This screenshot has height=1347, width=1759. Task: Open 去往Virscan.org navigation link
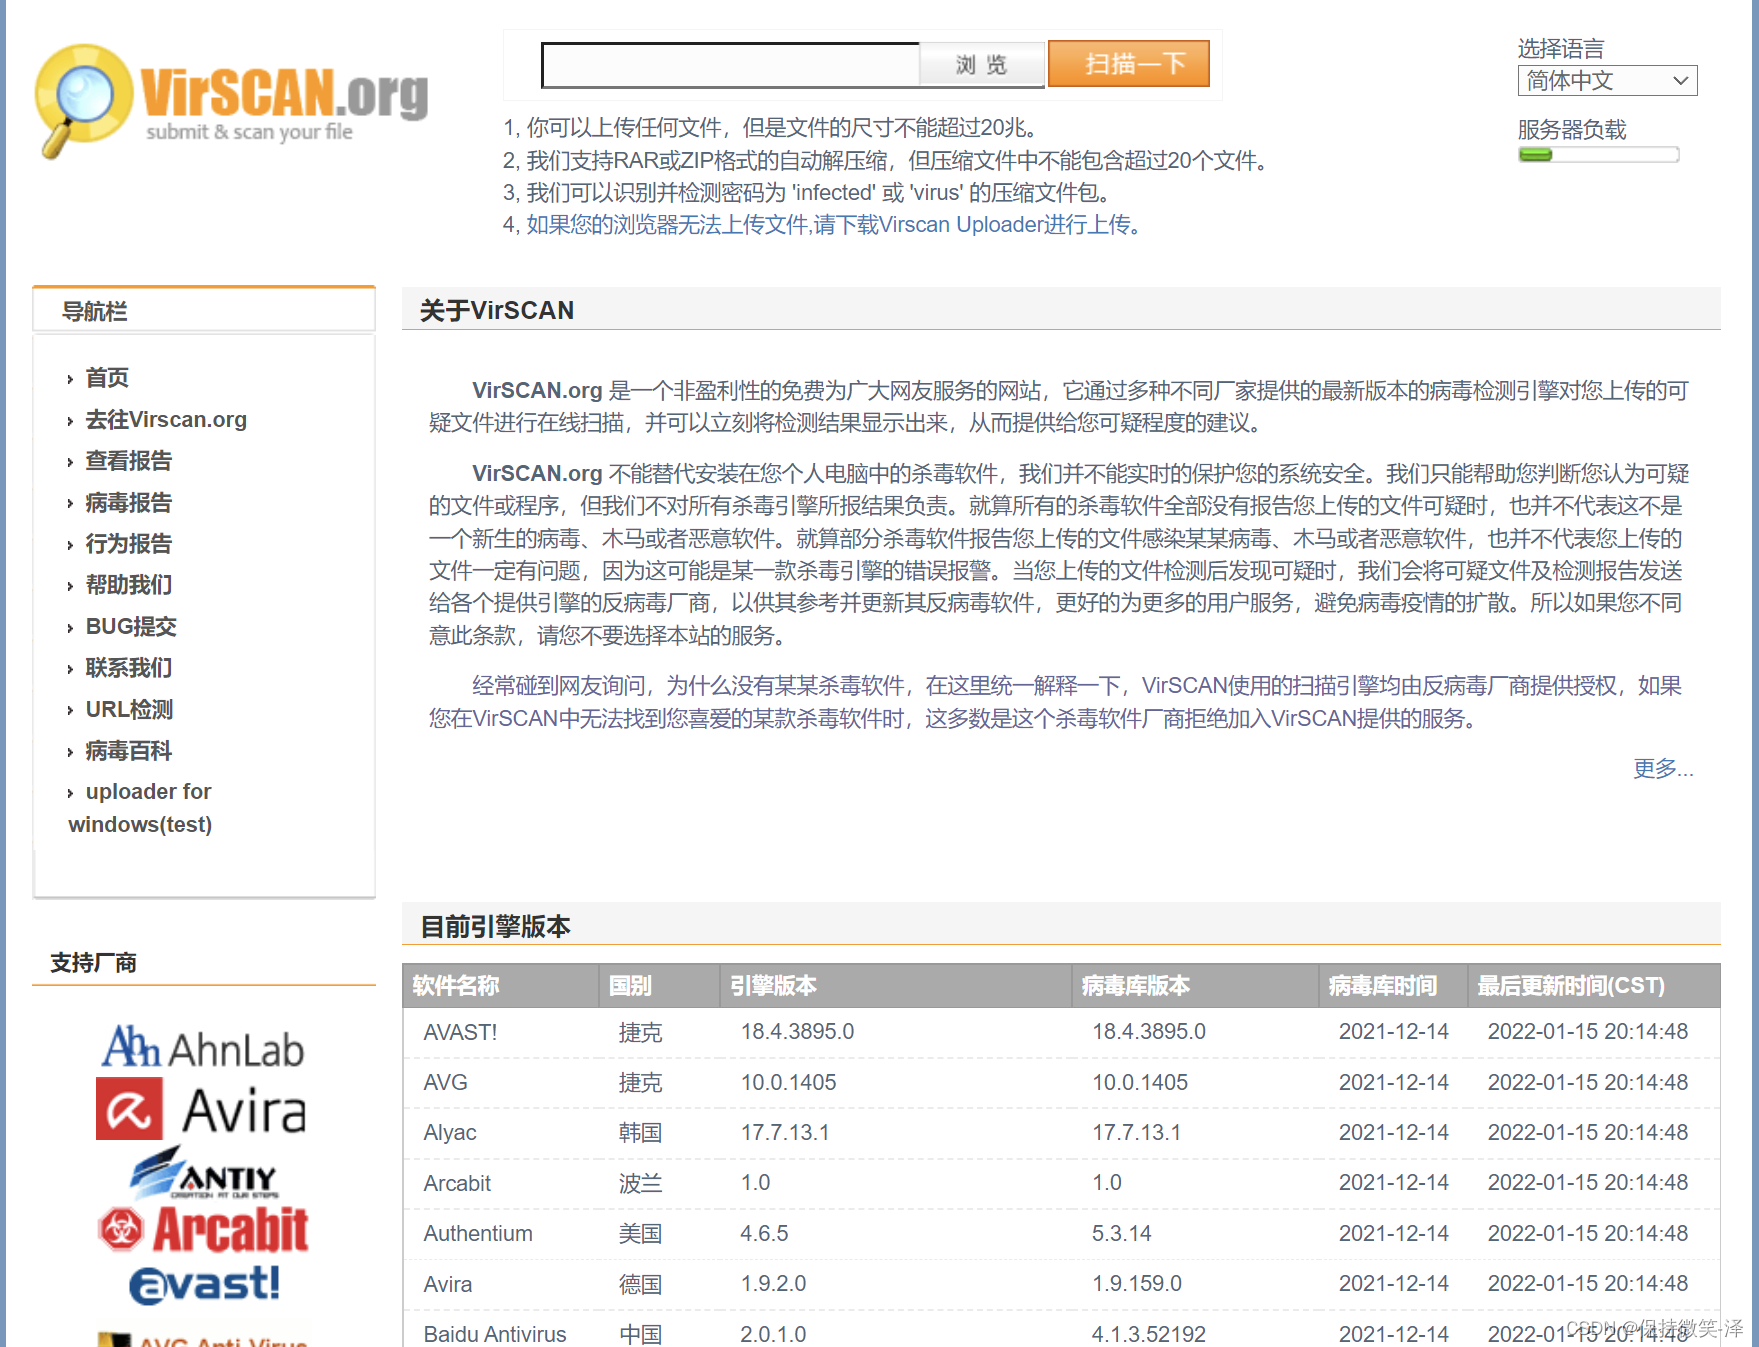pyautogui.click(x=166, y=420)
